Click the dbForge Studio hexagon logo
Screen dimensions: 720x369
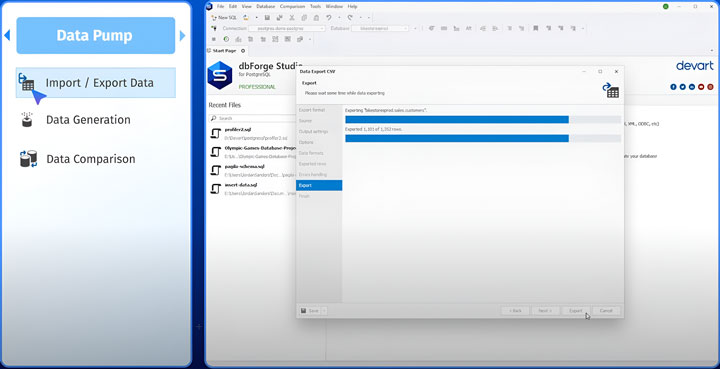220,75
